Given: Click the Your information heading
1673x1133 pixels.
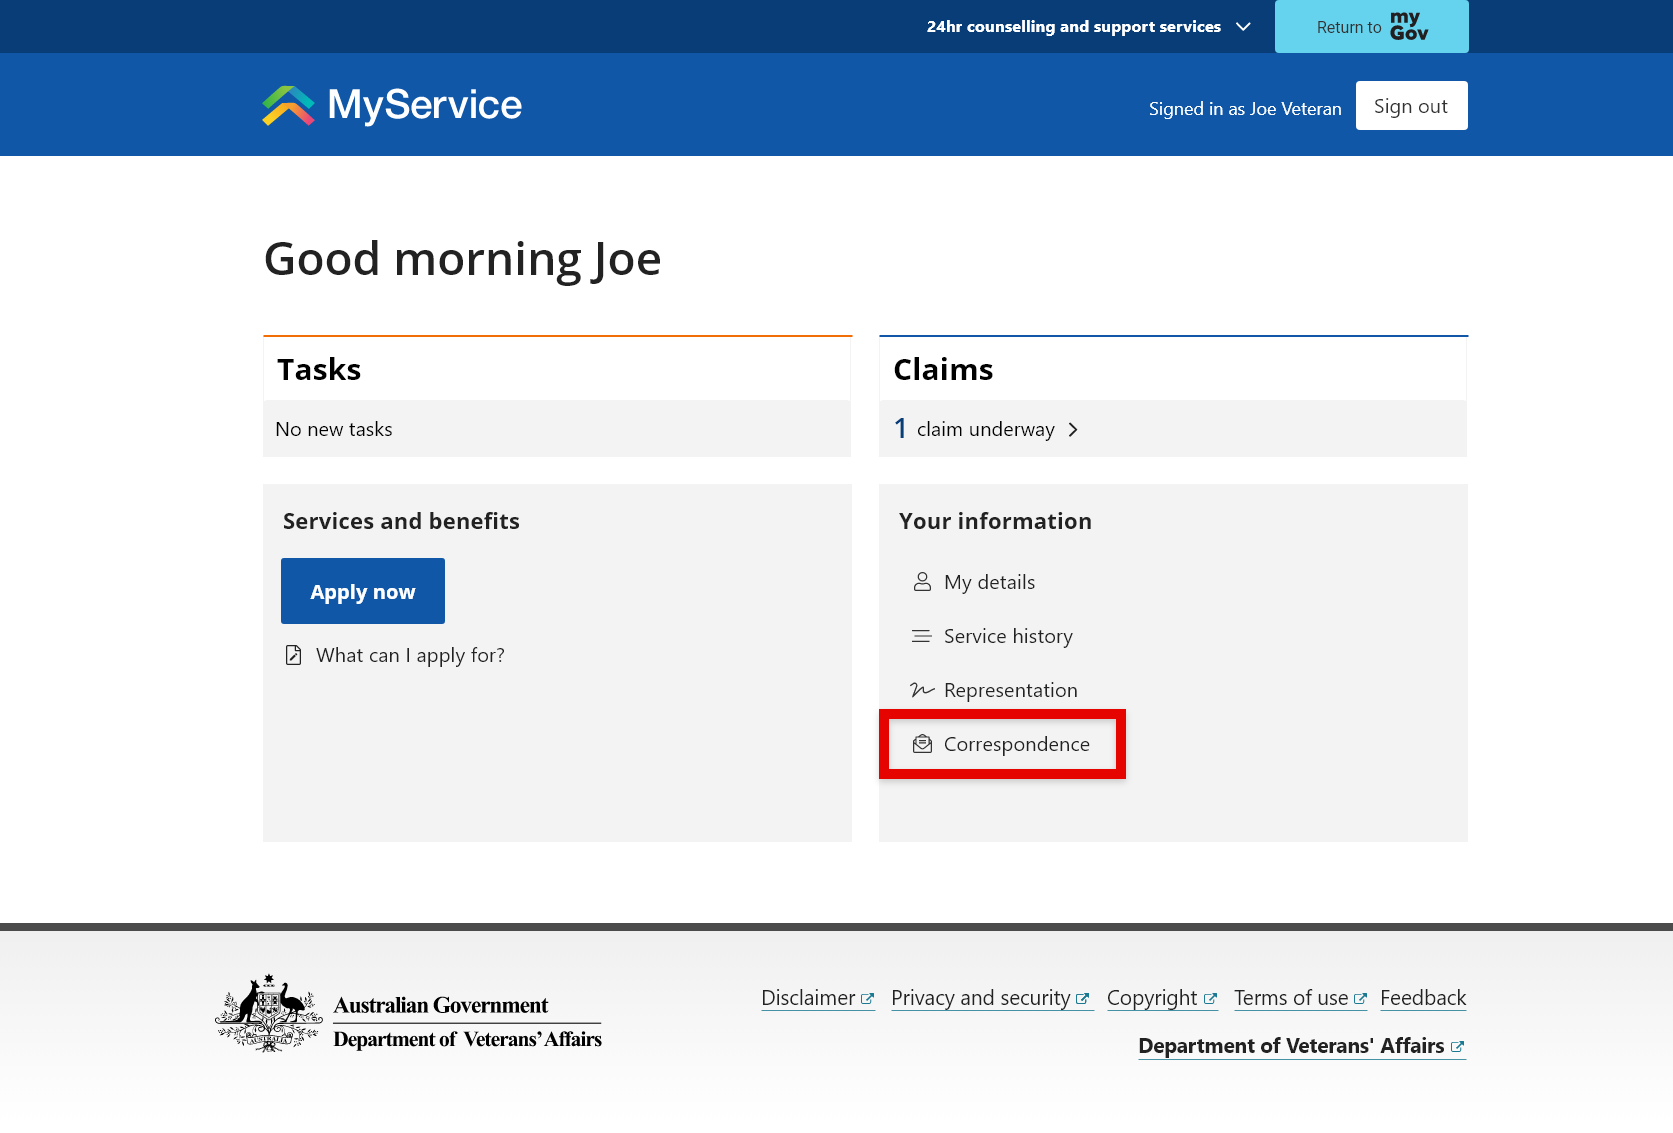Looking at the screenshot, I should click(995, 521).
